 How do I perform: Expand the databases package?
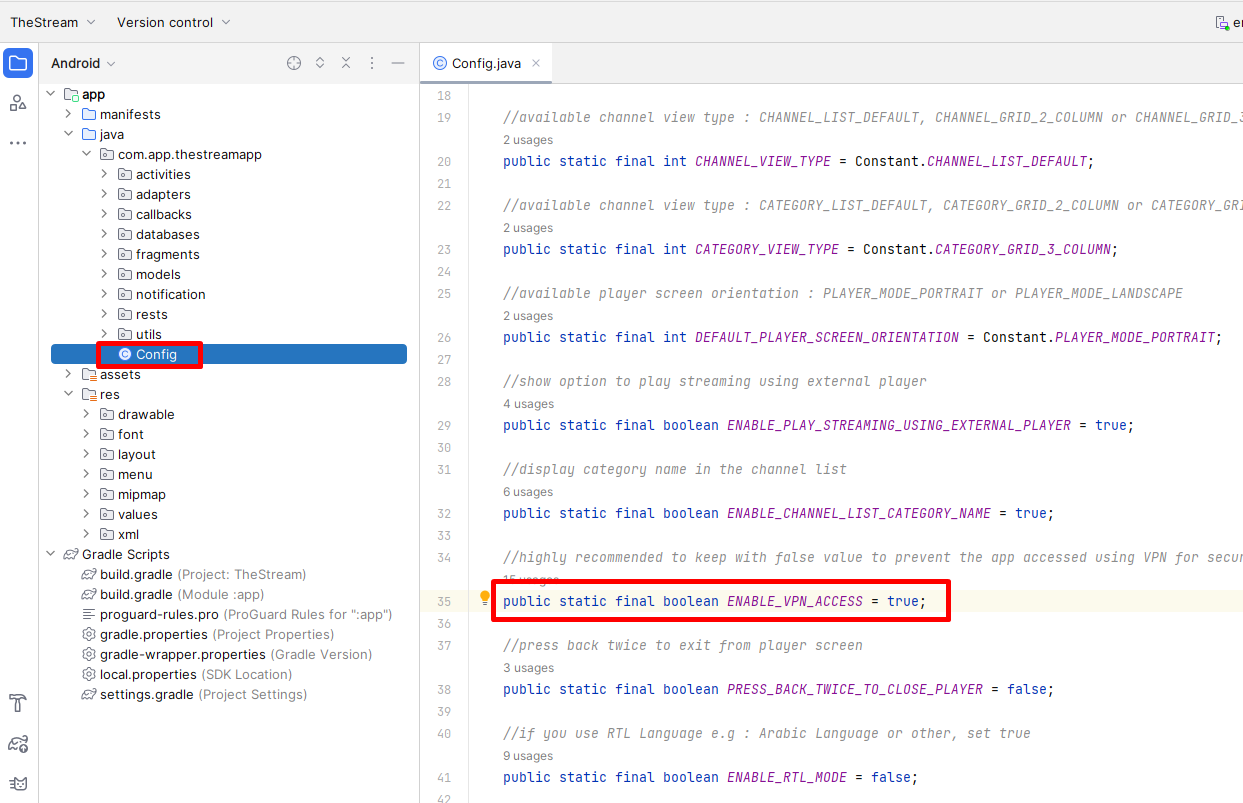point(104,234)
